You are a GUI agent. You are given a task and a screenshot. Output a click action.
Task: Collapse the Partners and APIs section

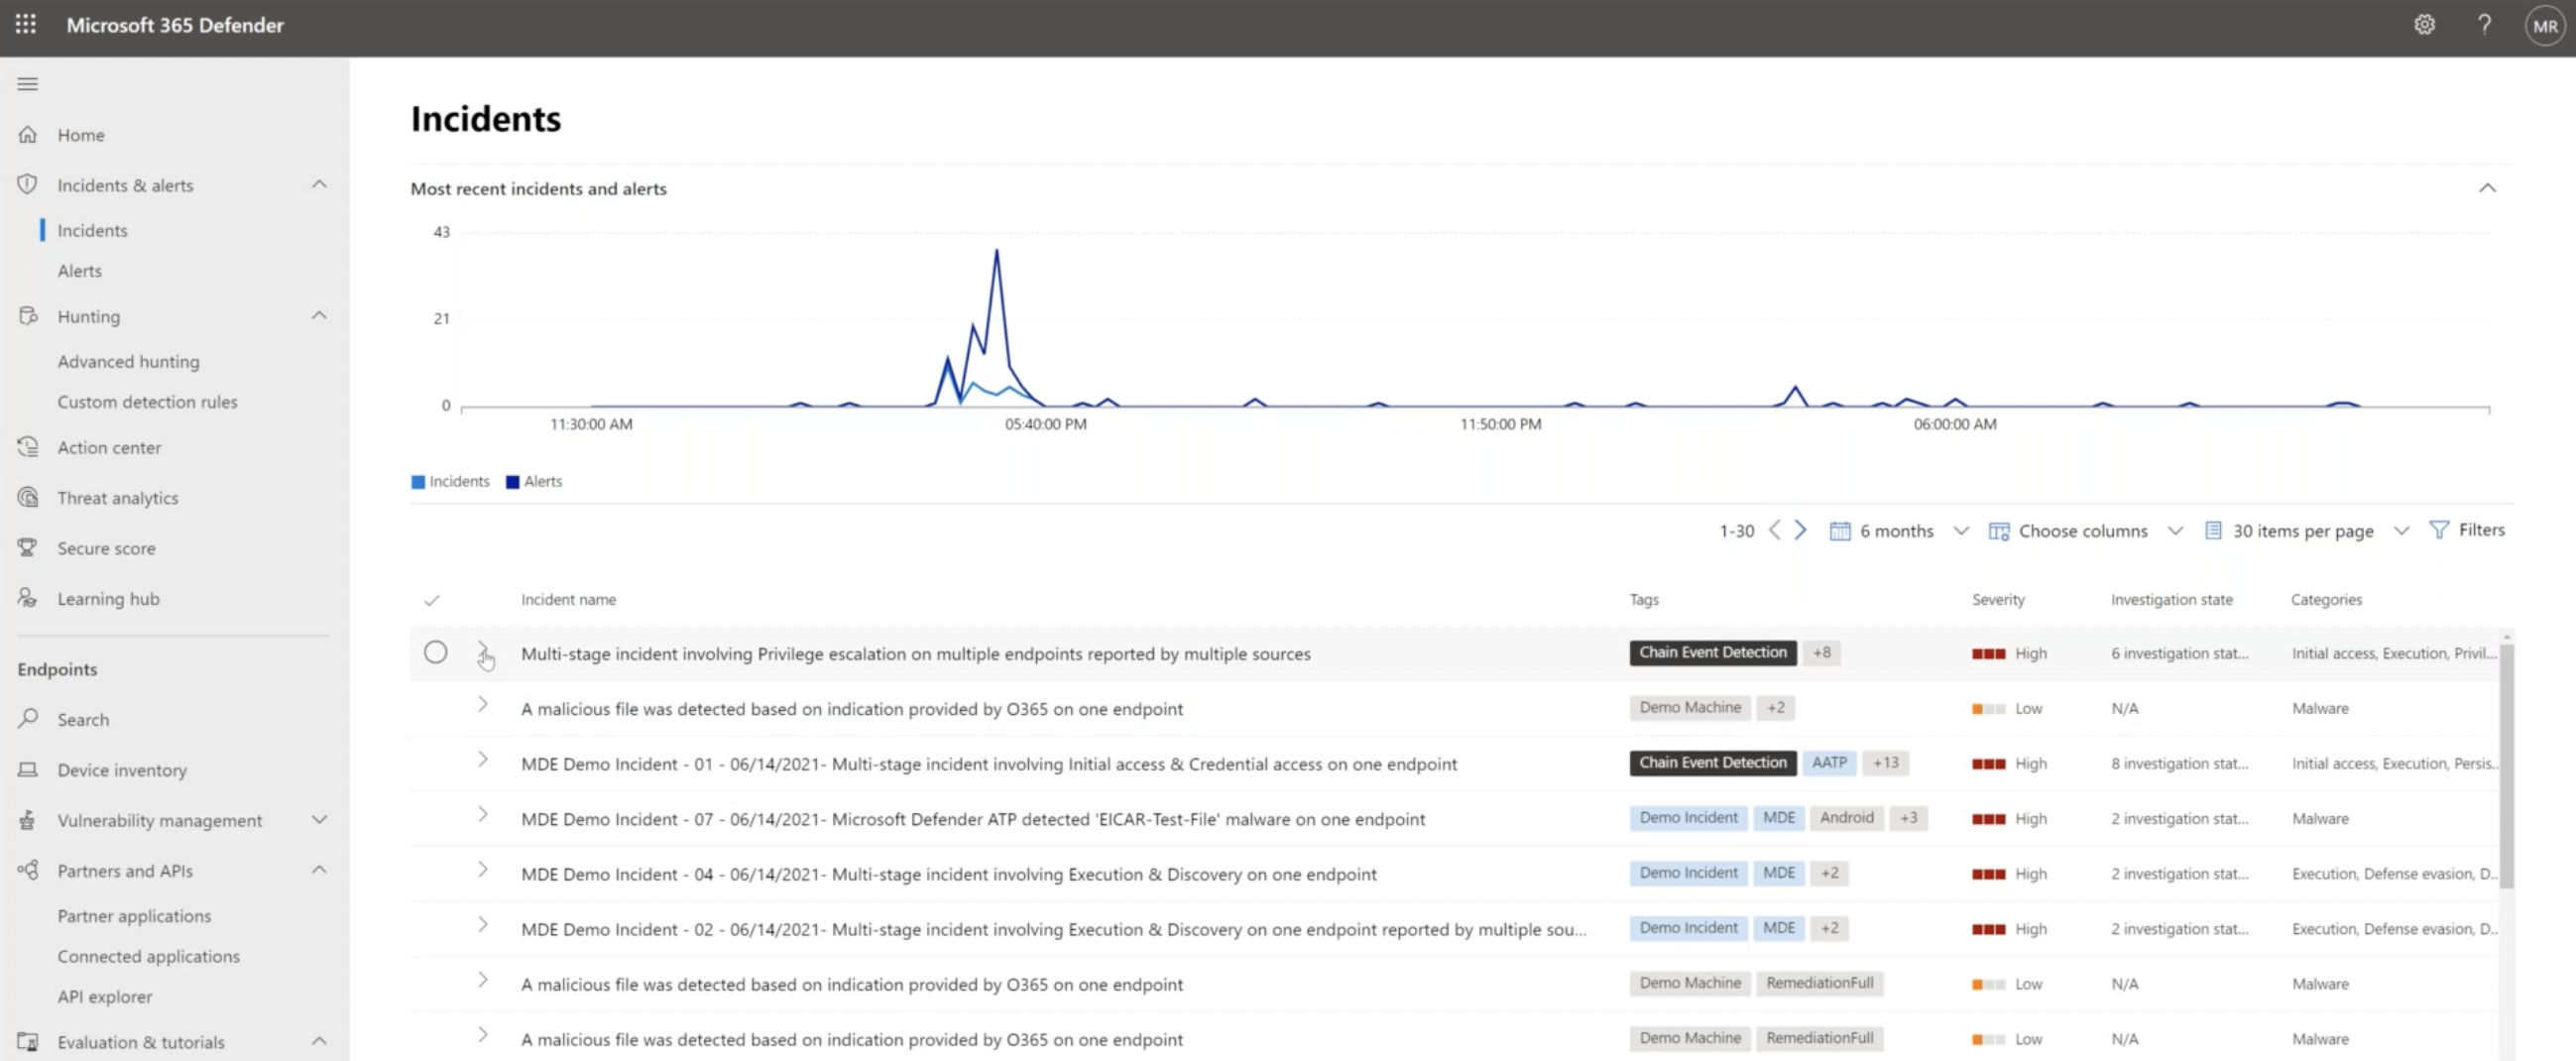[x=319, y=869]
